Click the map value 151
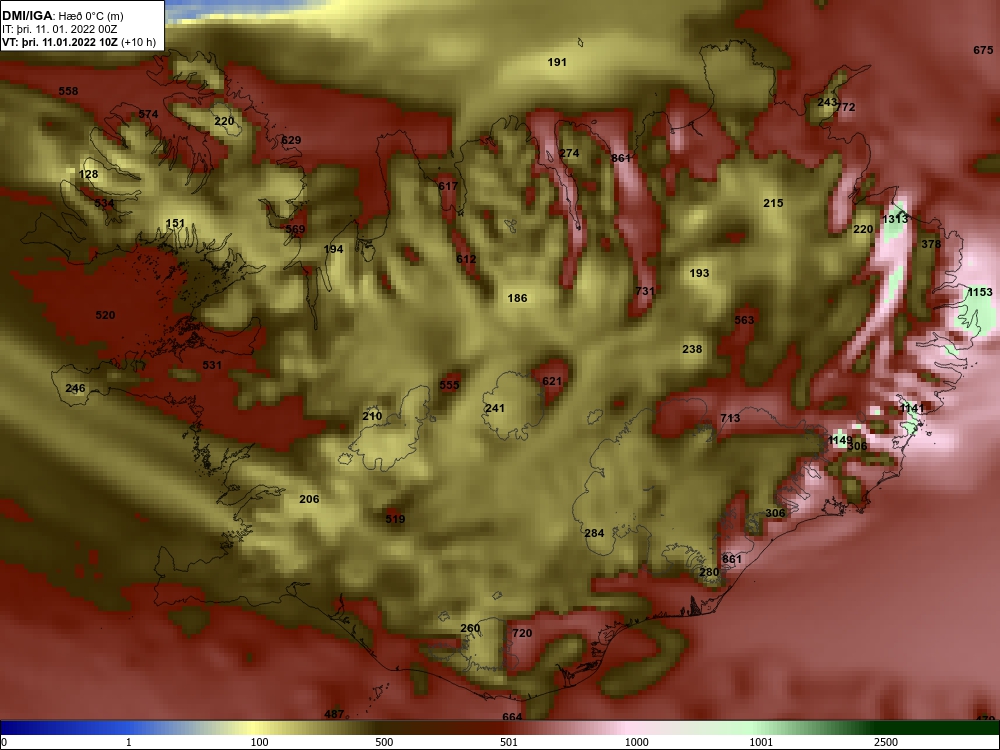1000x750 pixels. tap(175, 223)
